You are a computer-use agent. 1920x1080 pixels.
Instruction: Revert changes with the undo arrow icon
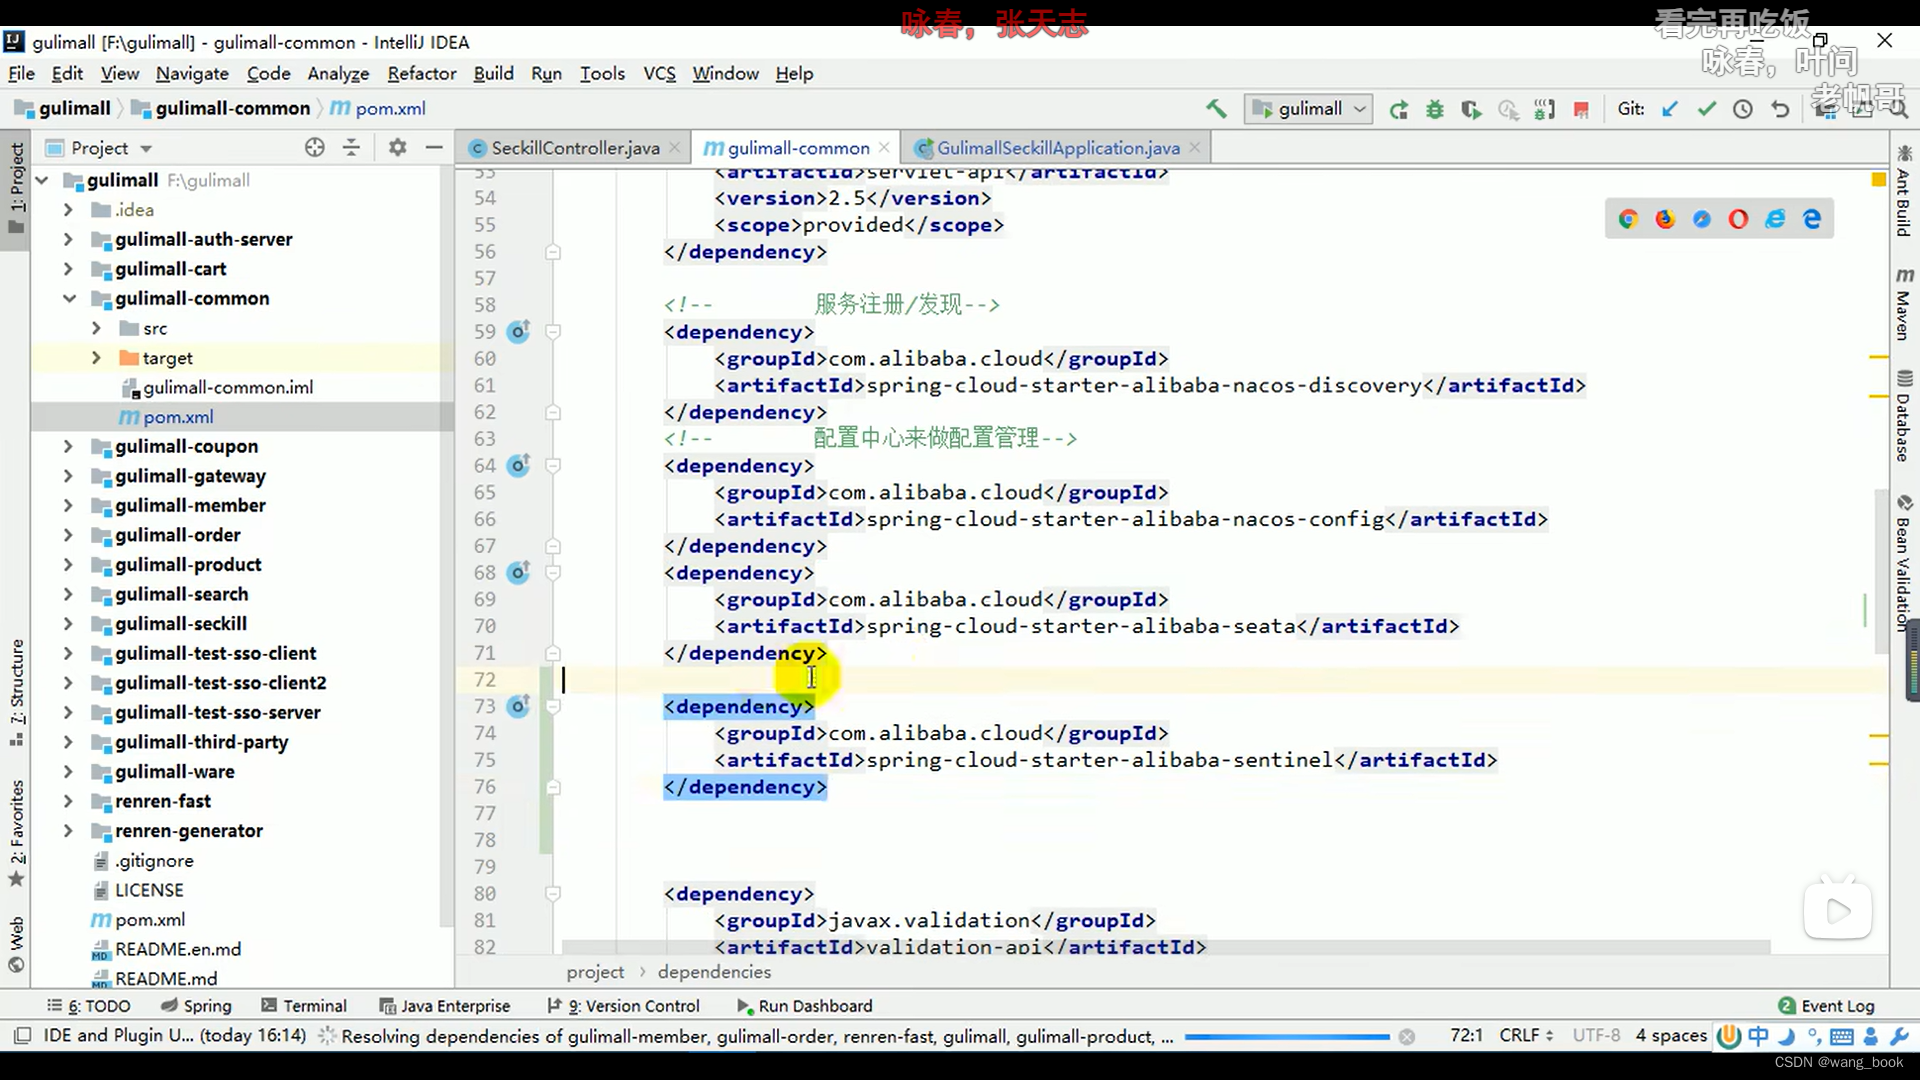pyautogui.click(x=1780, y=109)
